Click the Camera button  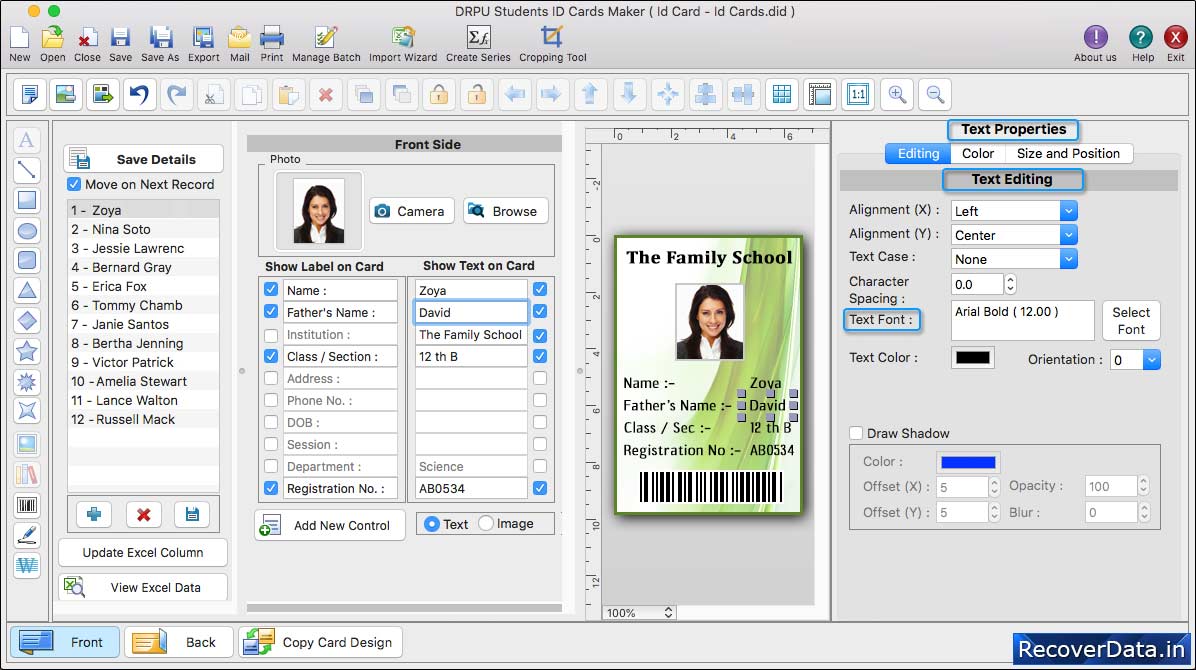[412, 211]
